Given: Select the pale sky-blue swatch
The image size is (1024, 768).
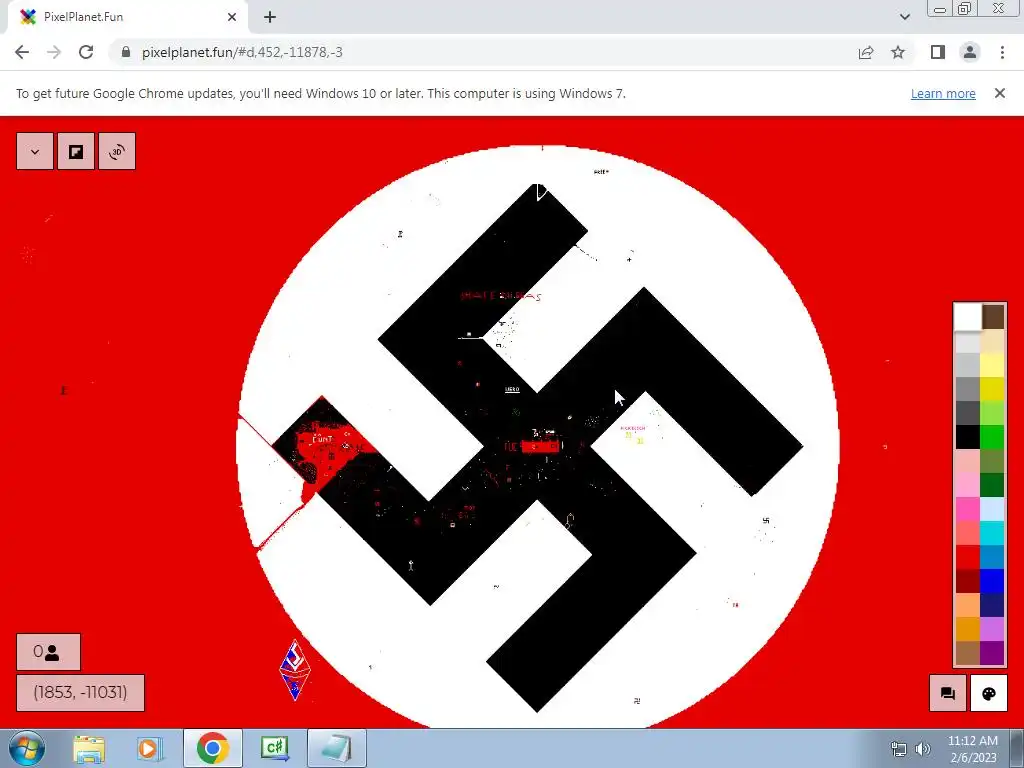Looking at the screenshot, I should tap(992, 509).
